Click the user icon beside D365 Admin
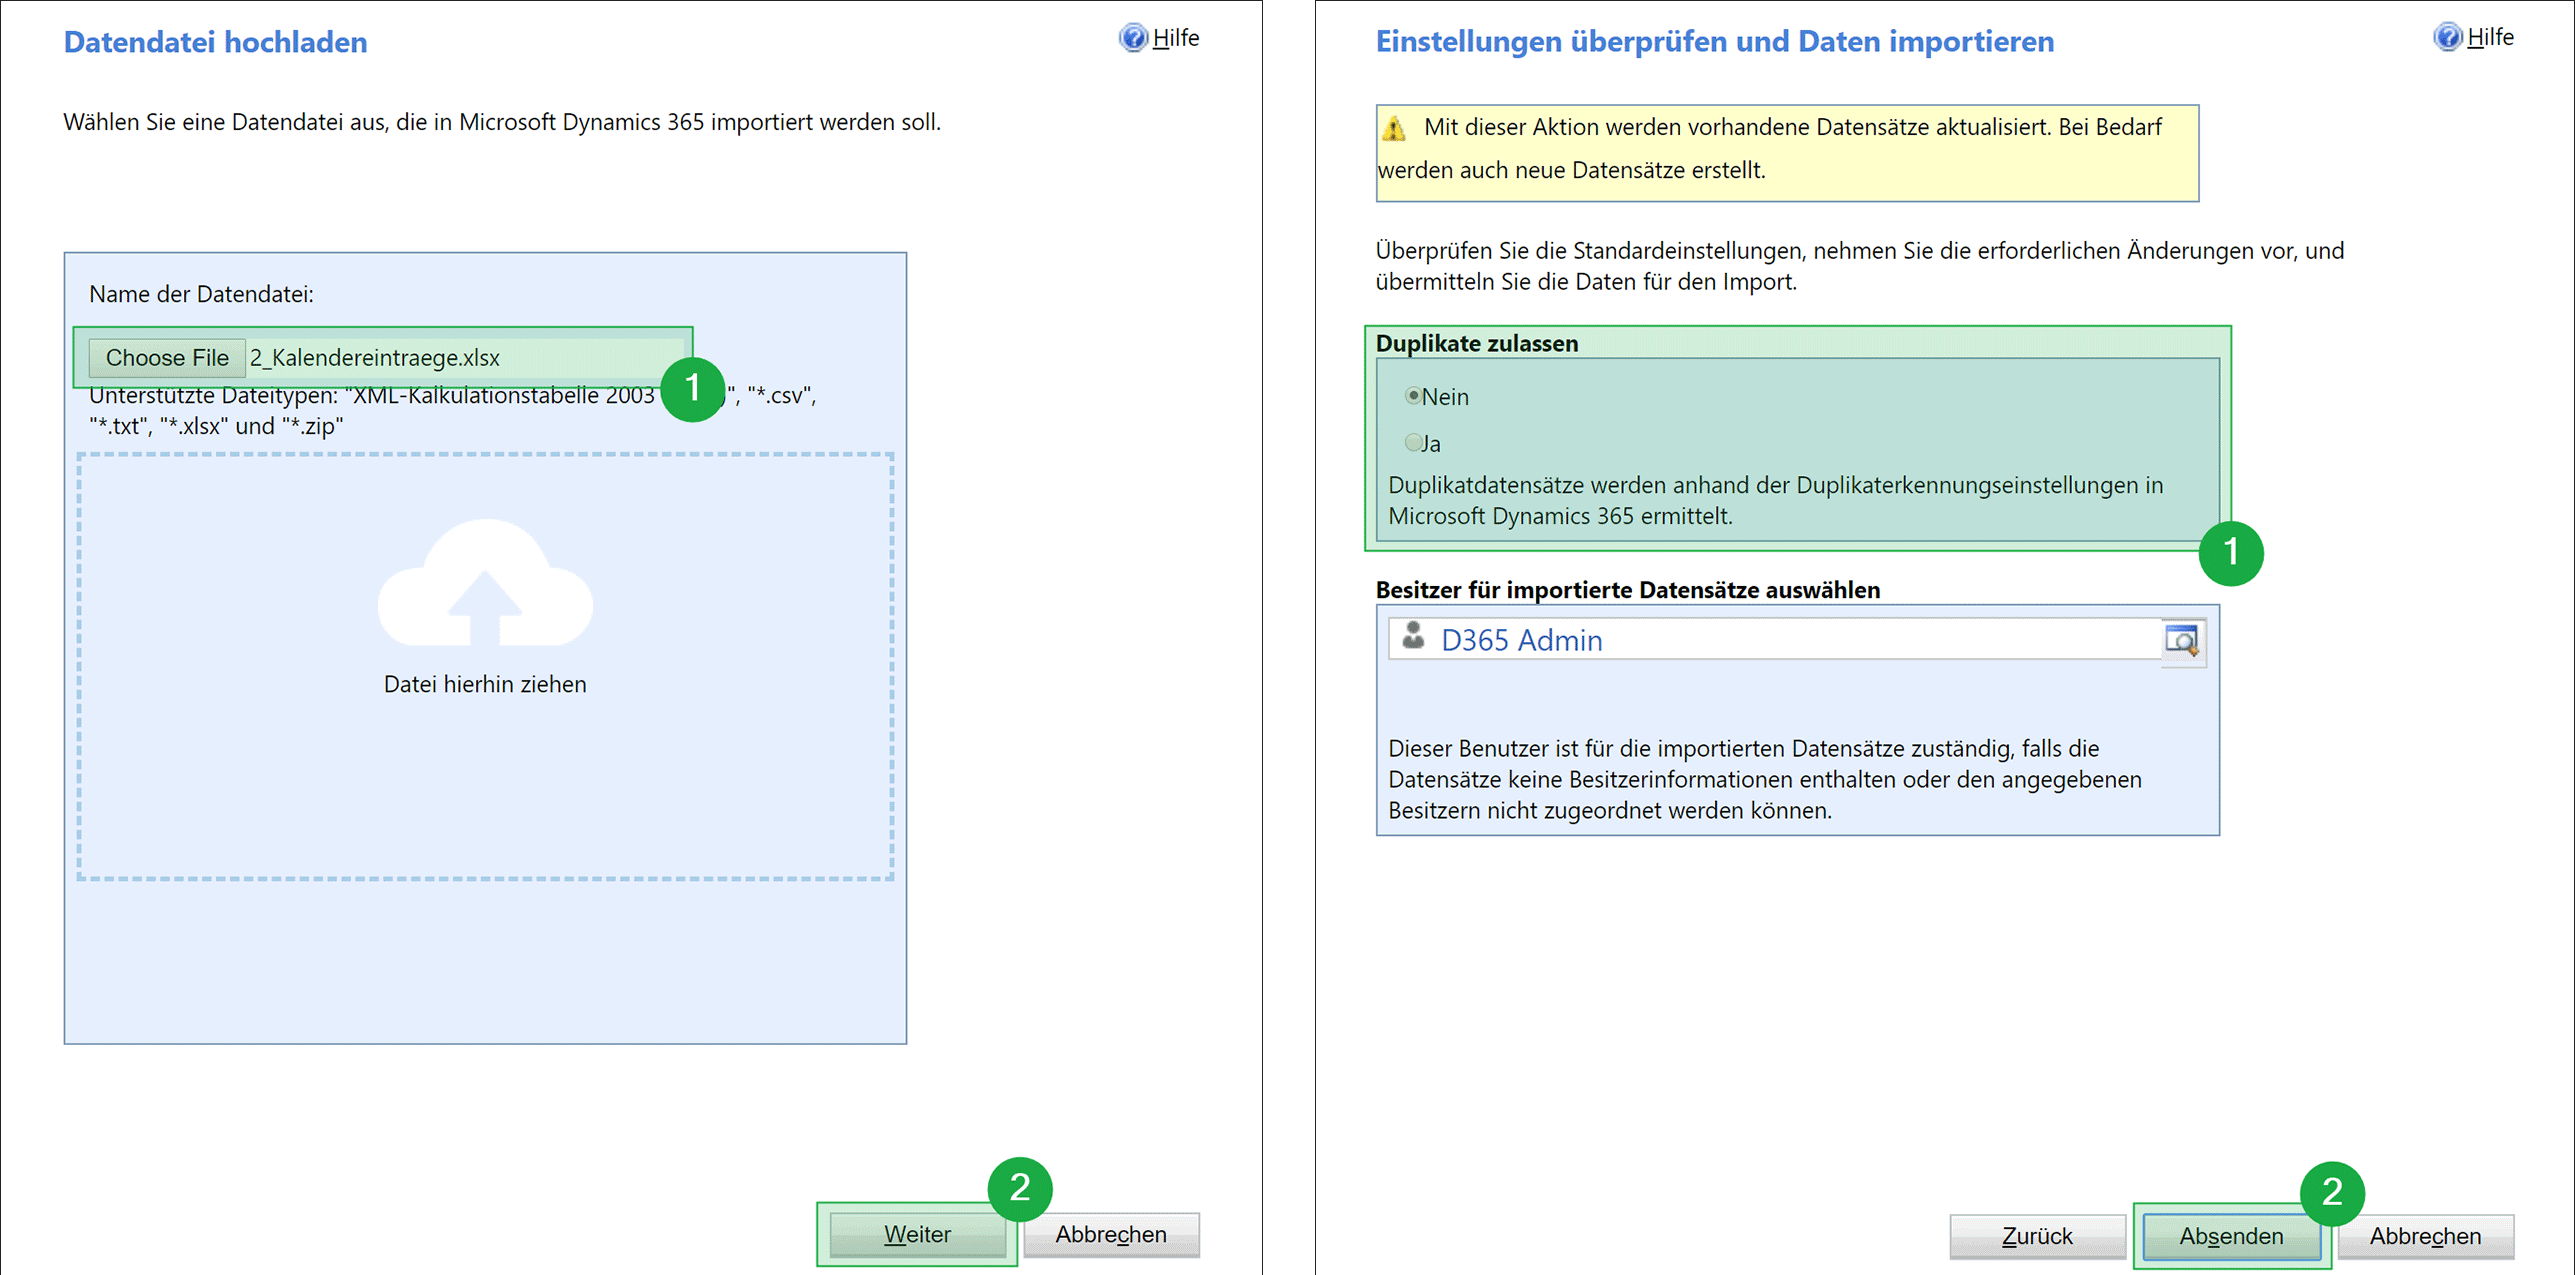Image resolution: width=2575 pixels, height=1275 pixels. coord(1412,637)
